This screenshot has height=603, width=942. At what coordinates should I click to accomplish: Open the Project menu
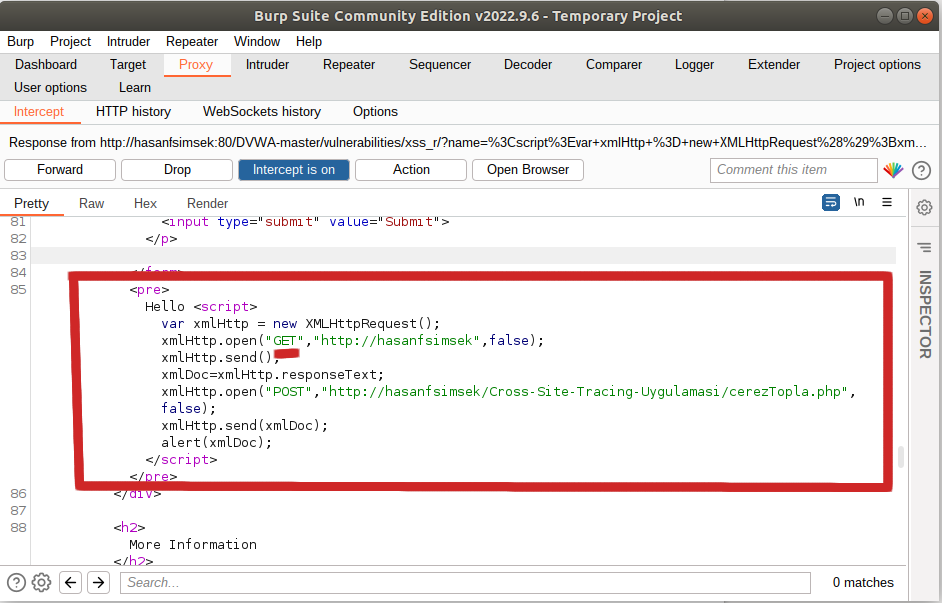(70, 41)
